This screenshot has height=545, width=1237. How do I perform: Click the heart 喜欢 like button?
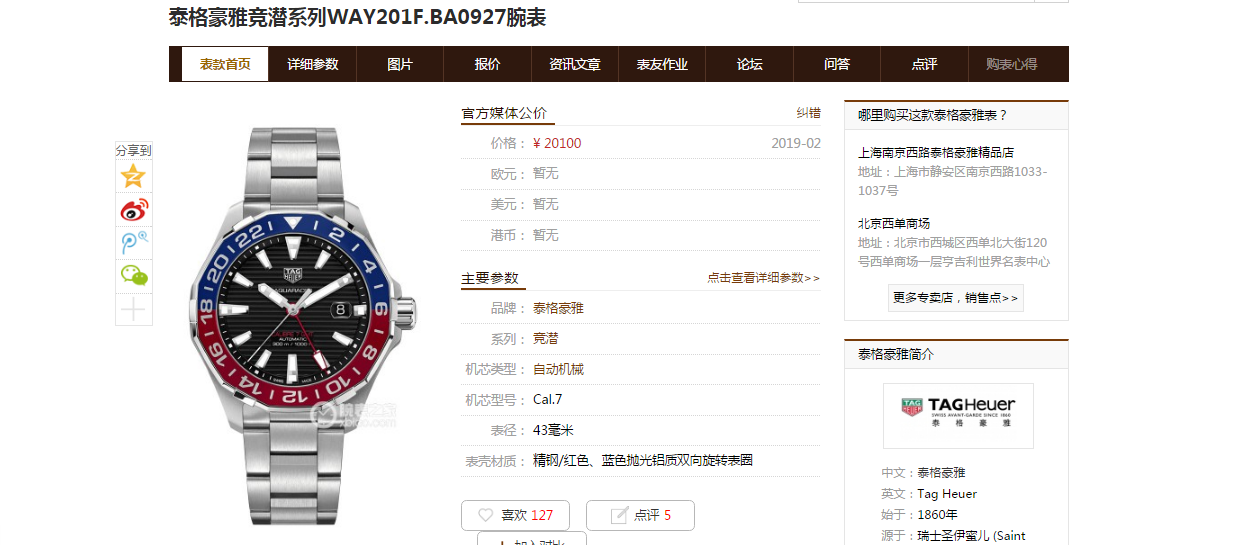(x=515, y=515)
